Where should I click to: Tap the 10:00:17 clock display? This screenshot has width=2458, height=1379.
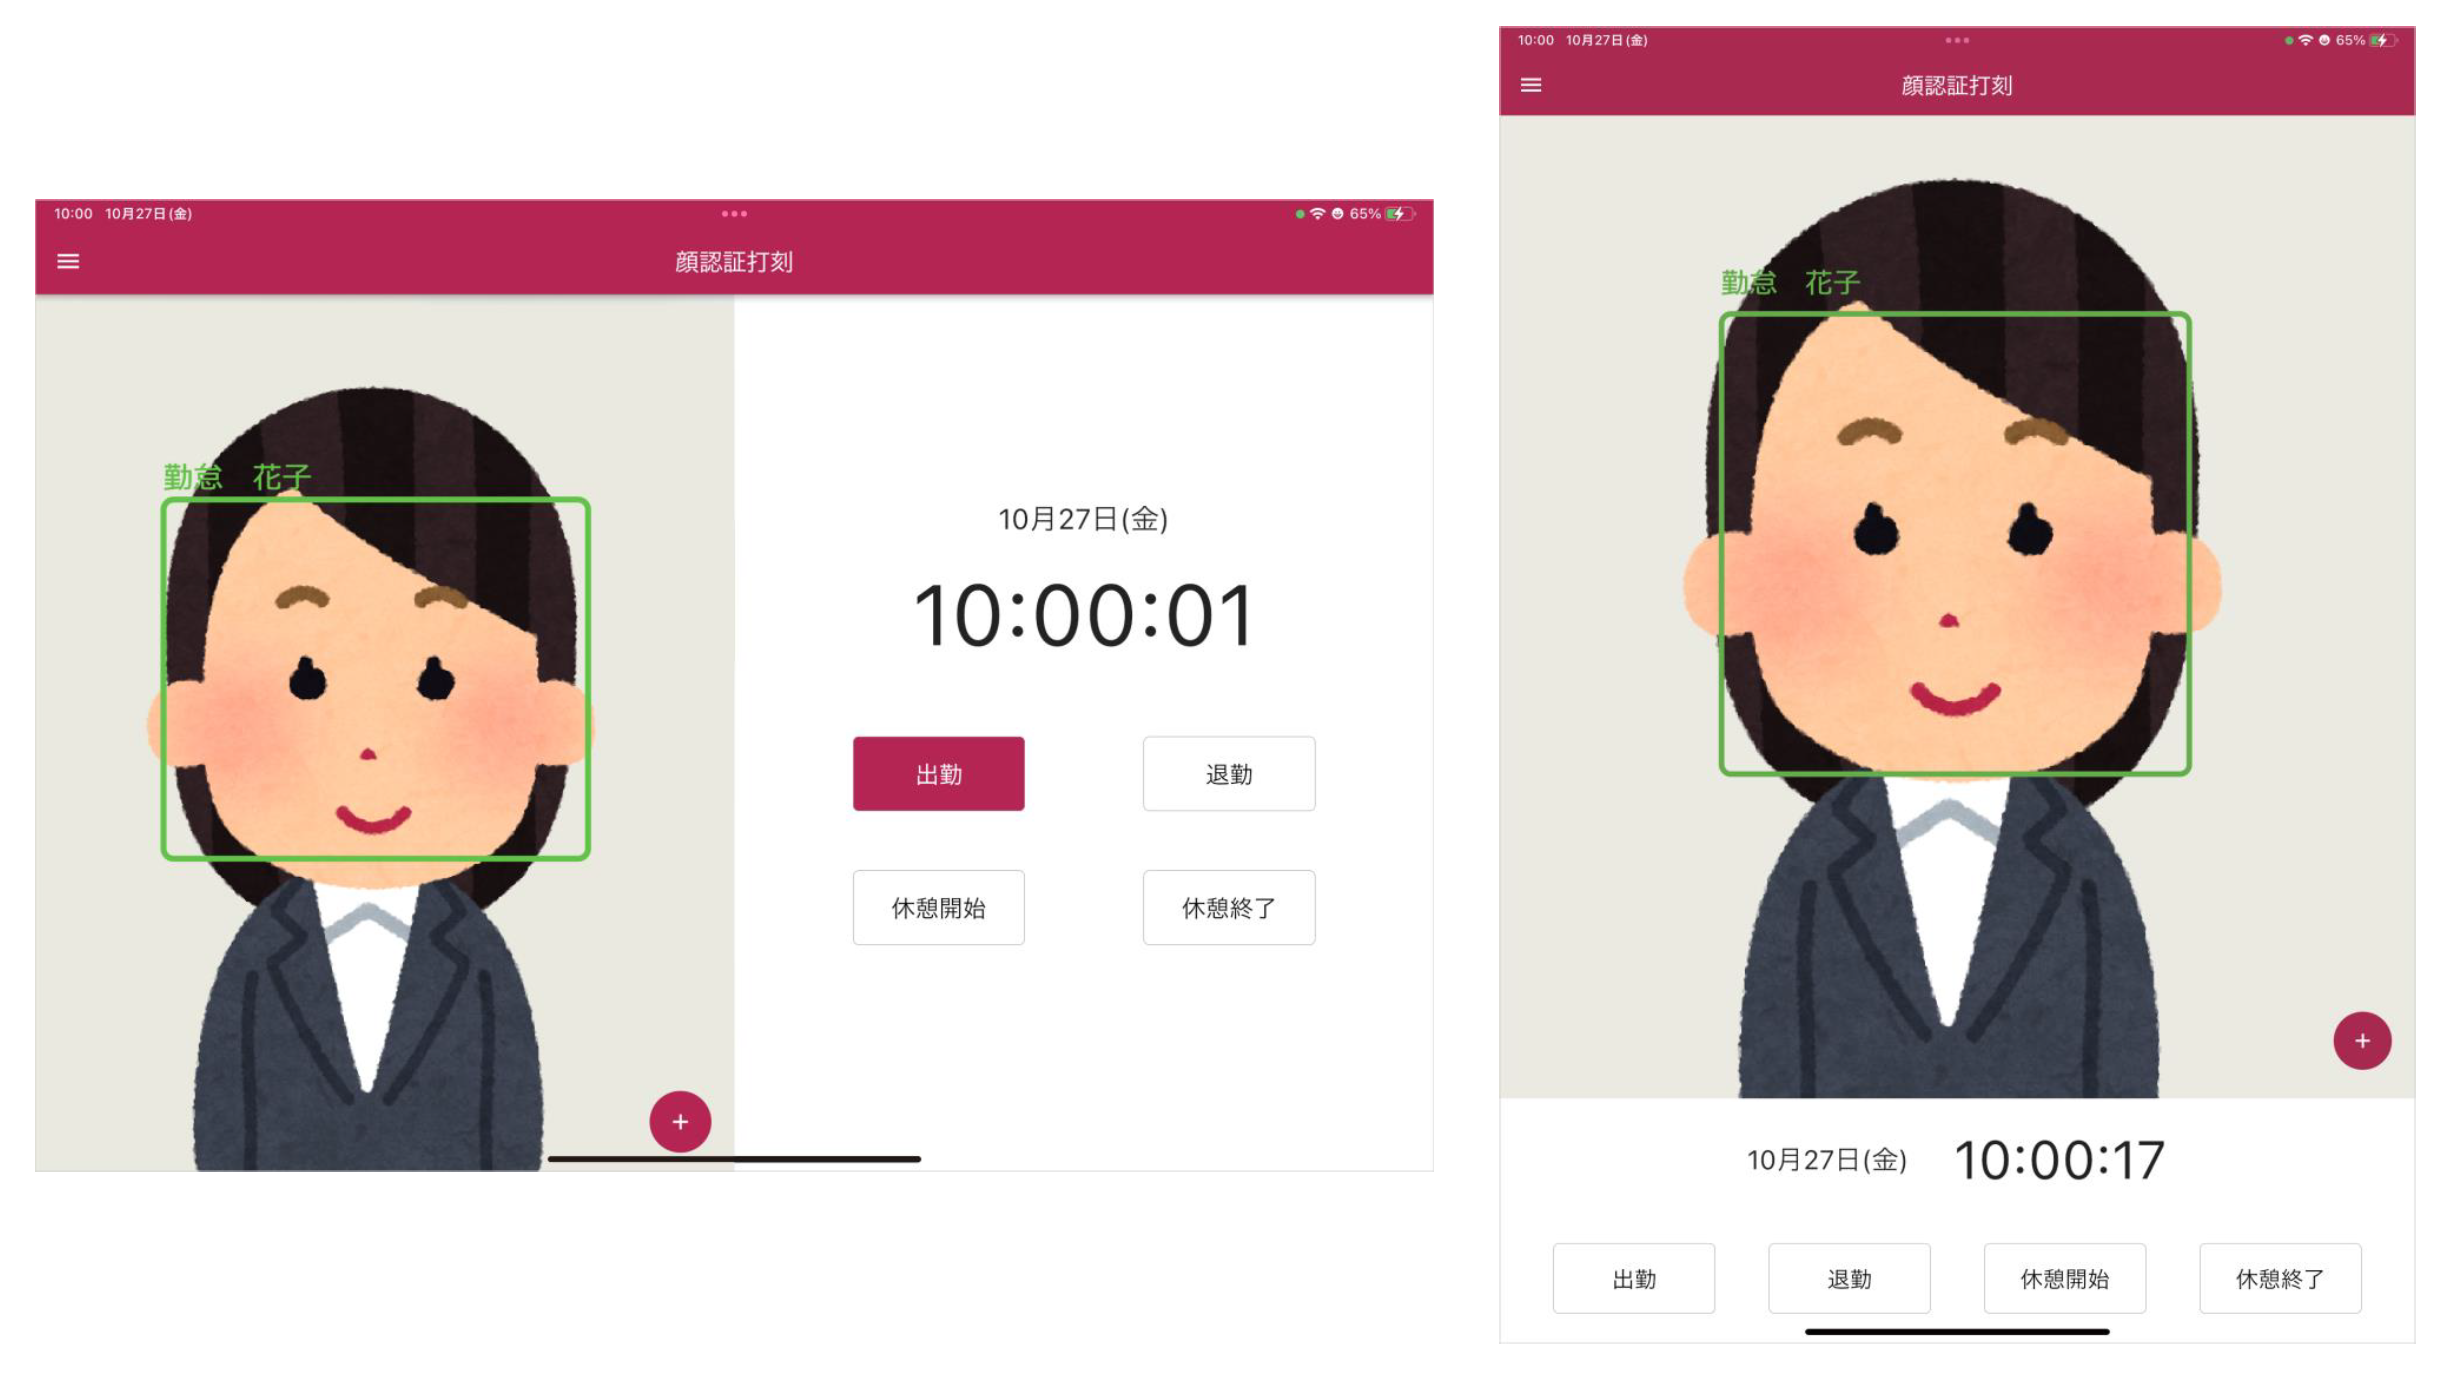[x=2059, y=1161]
